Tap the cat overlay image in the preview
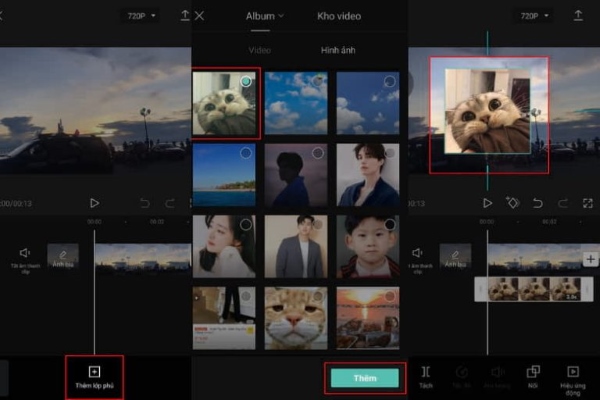Viewport: 600px width, 400px height. [x=488, y=111]
